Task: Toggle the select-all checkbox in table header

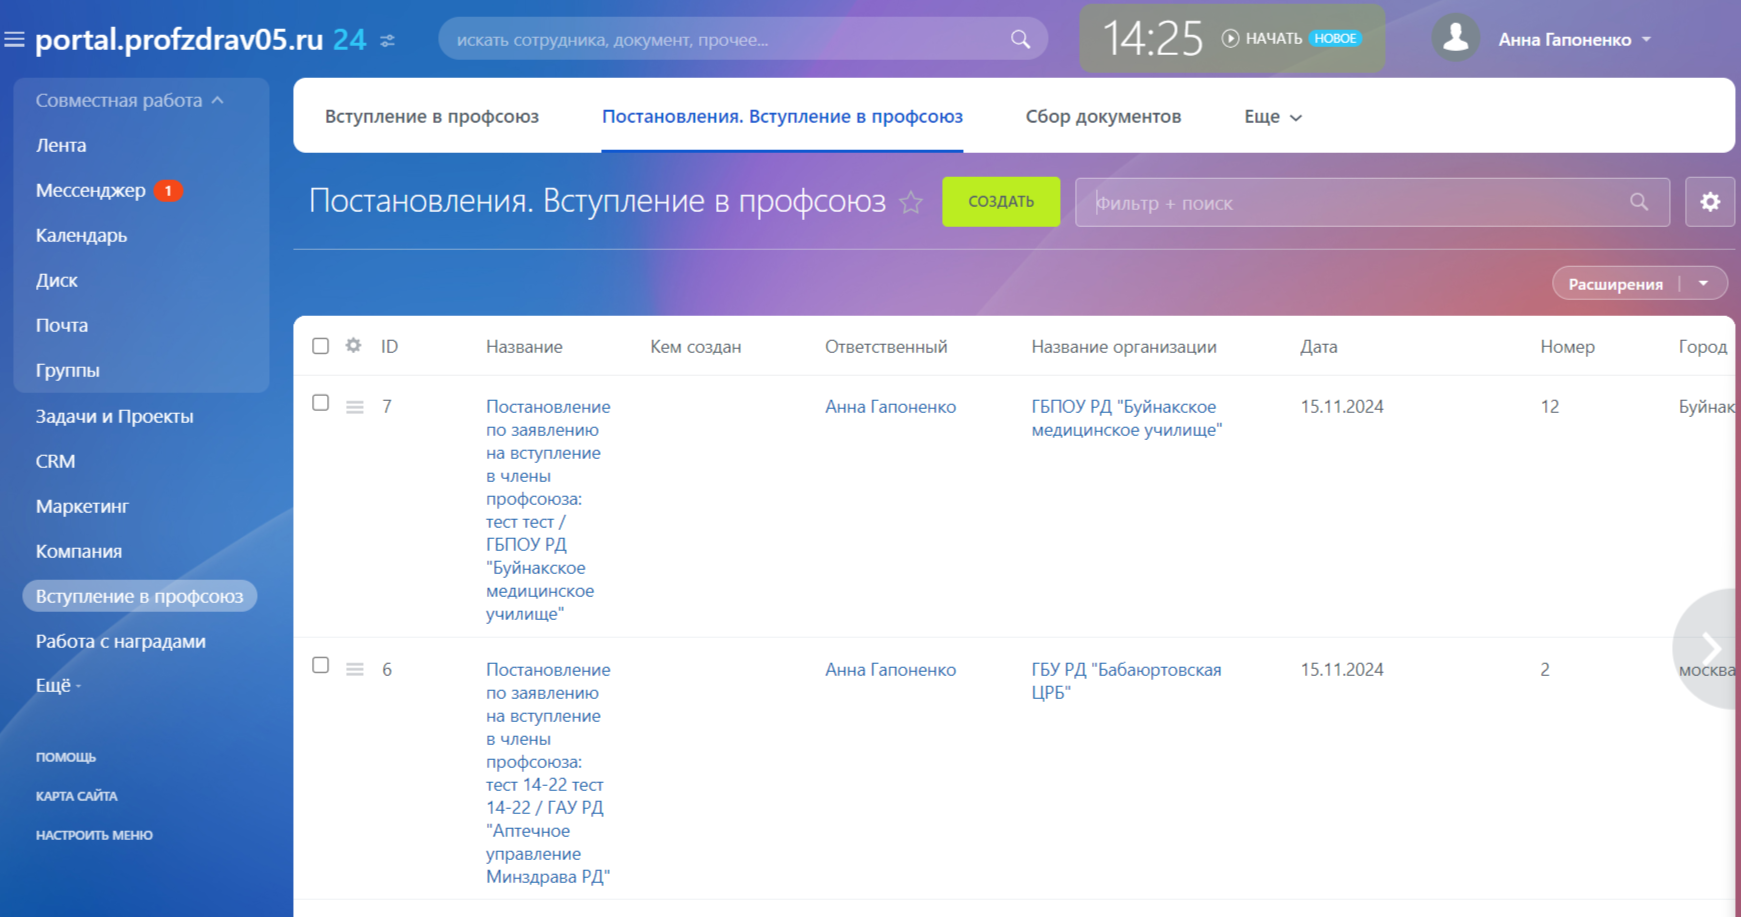Action: (320, 346)
